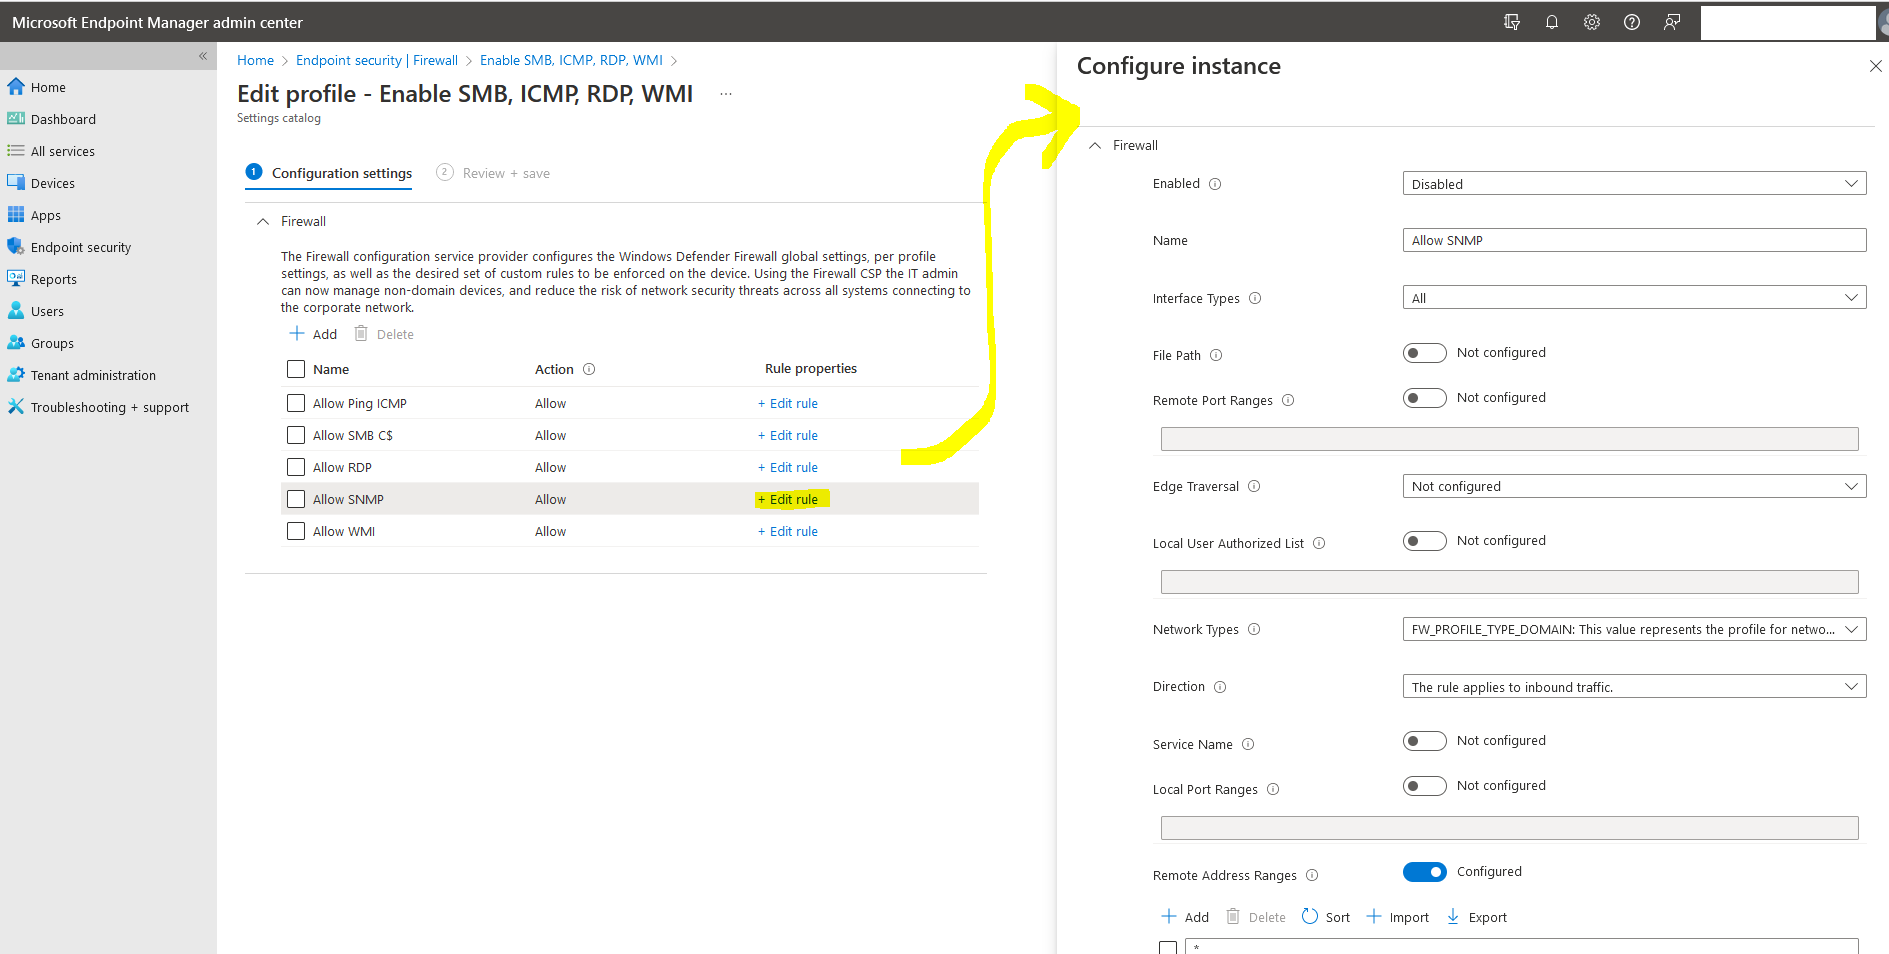Click info icon beside Interface Types
Viewport: 1889px width, 954px height.
click(x=1255, y=298)
